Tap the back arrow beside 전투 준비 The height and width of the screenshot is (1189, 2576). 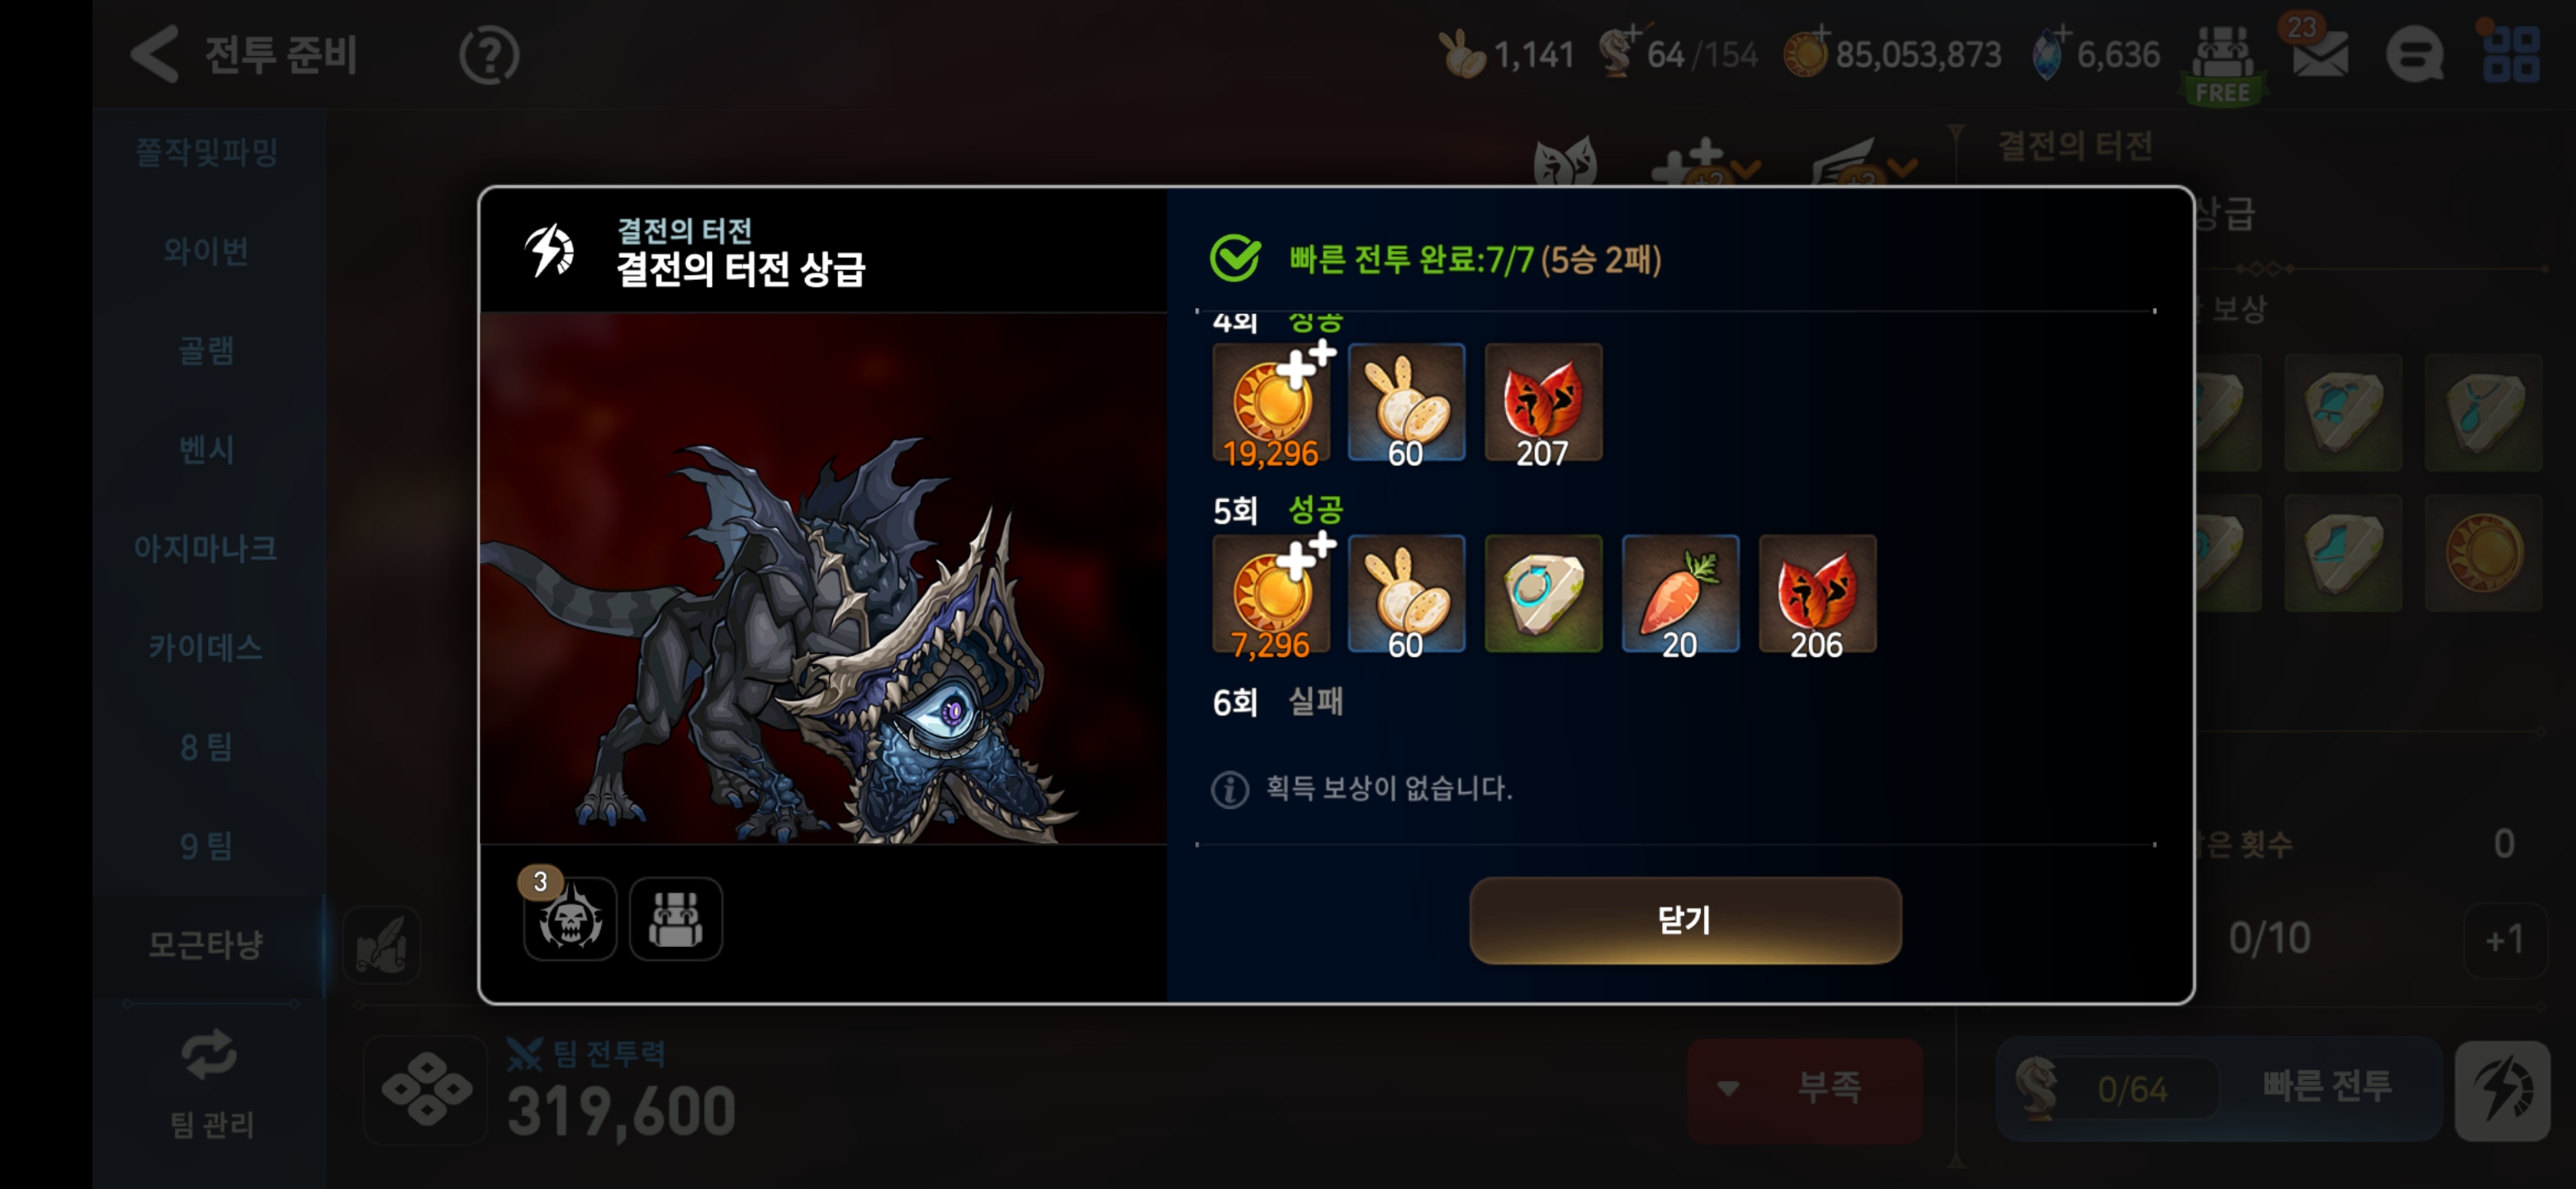[x=154, y=54]
